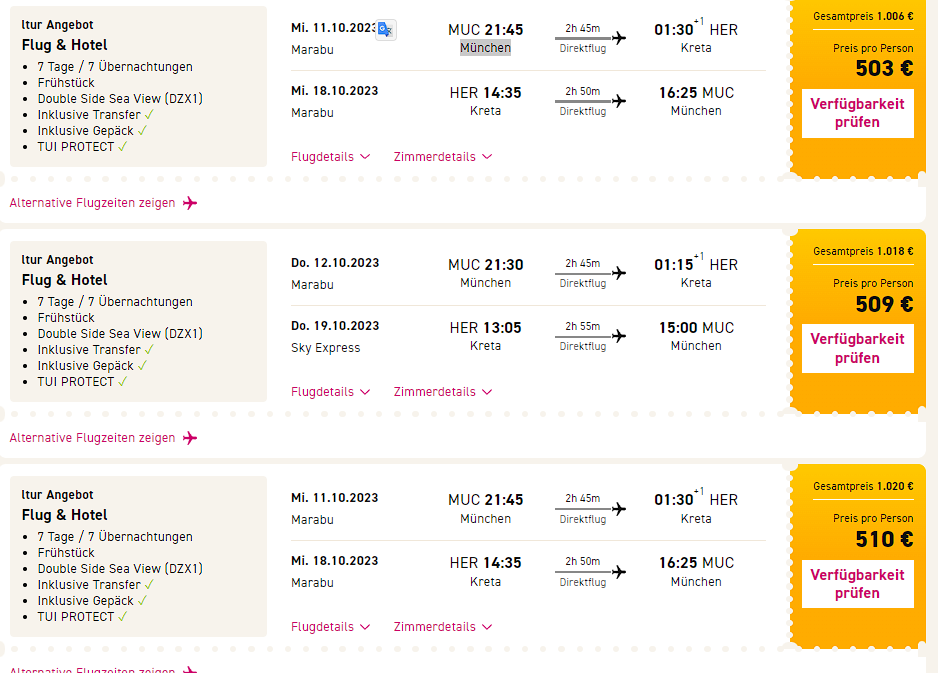Show alternative flight times below the 509 € offer

[92, 438]
